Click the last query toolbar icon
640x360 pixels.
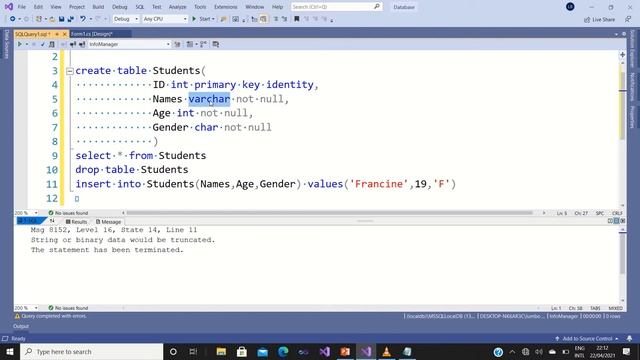216,44
